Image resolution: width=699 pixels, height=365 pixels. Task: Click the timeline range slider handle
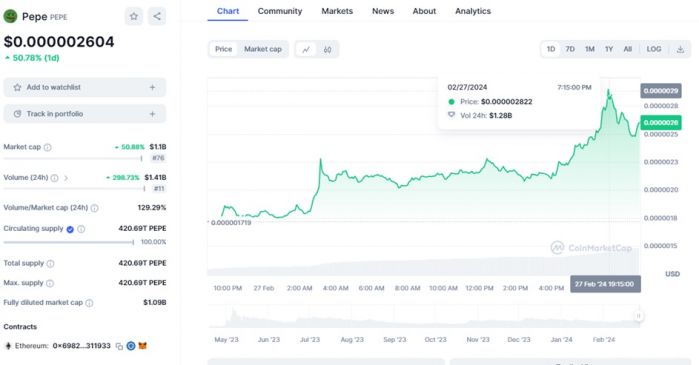(638, 316)
